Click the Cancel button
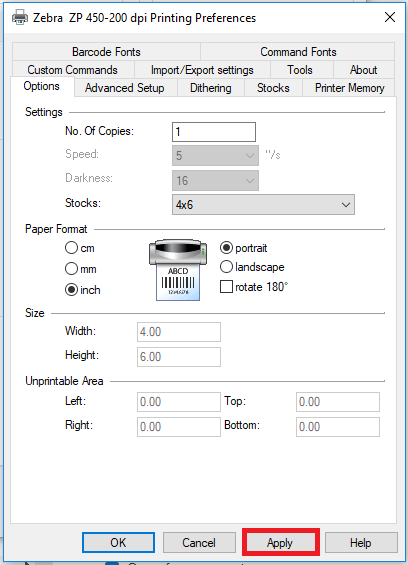408x565 pixels. [x=199, y=543]
